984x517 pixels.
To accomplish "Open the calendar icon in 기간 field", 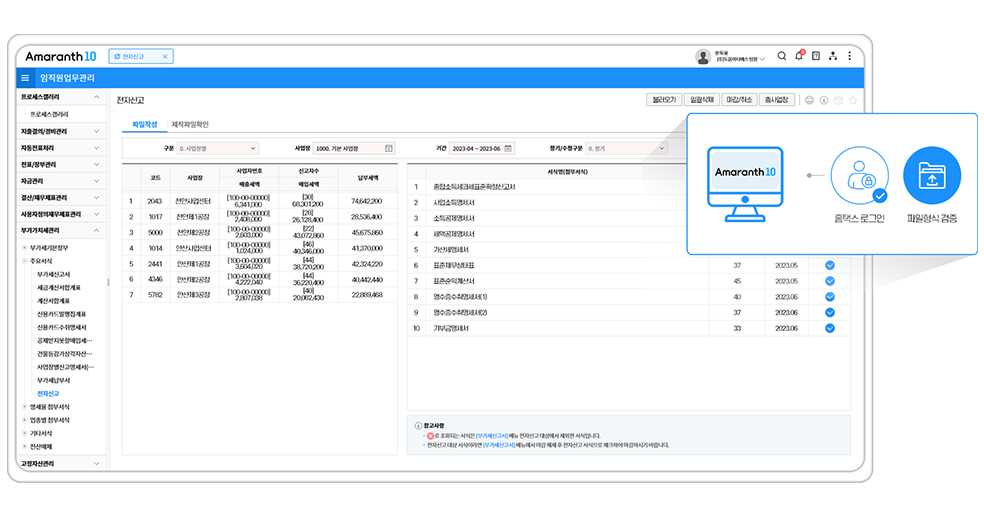I will point(508,149).
